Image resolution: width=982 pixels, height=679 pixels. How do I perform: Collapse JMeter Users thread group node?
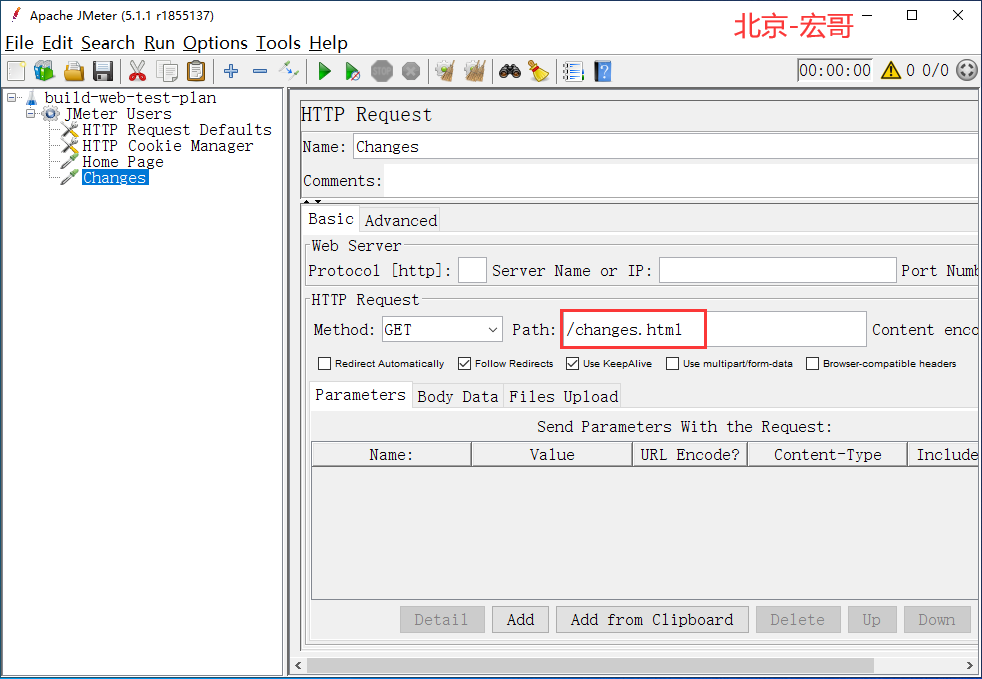[30, 114]
